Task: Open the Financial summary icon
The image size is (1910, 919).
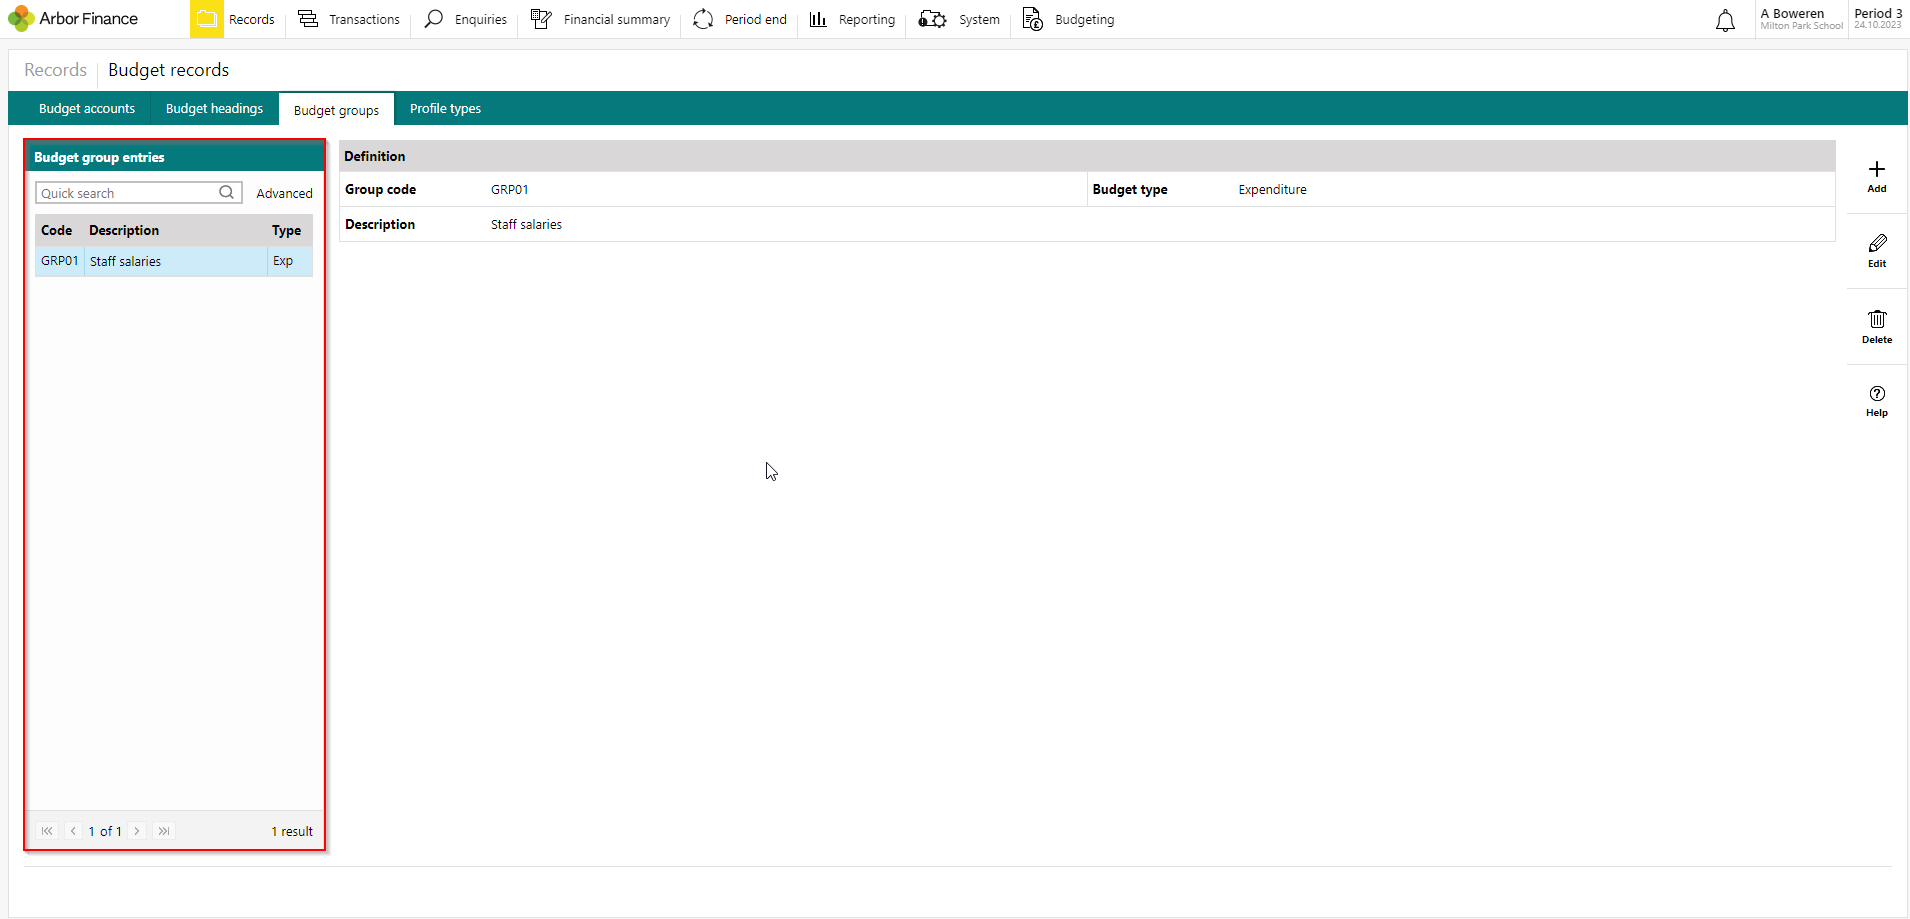Action: pos(541,19)
